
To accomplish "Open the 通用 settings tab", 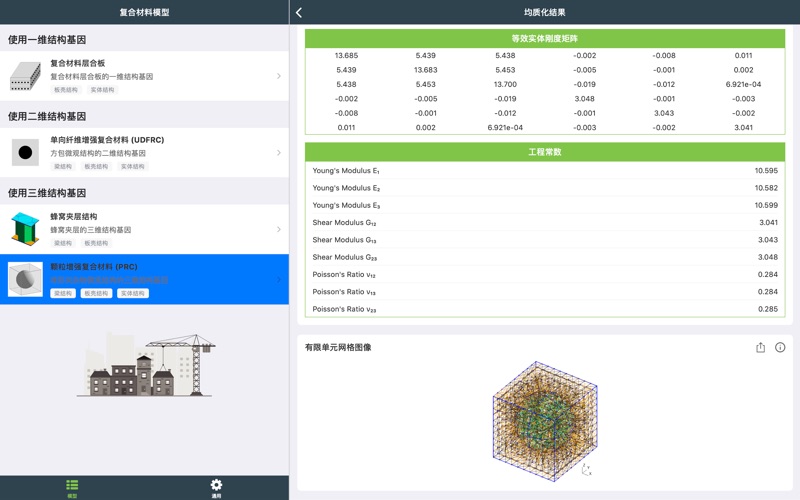I will [x=216, y=488].
